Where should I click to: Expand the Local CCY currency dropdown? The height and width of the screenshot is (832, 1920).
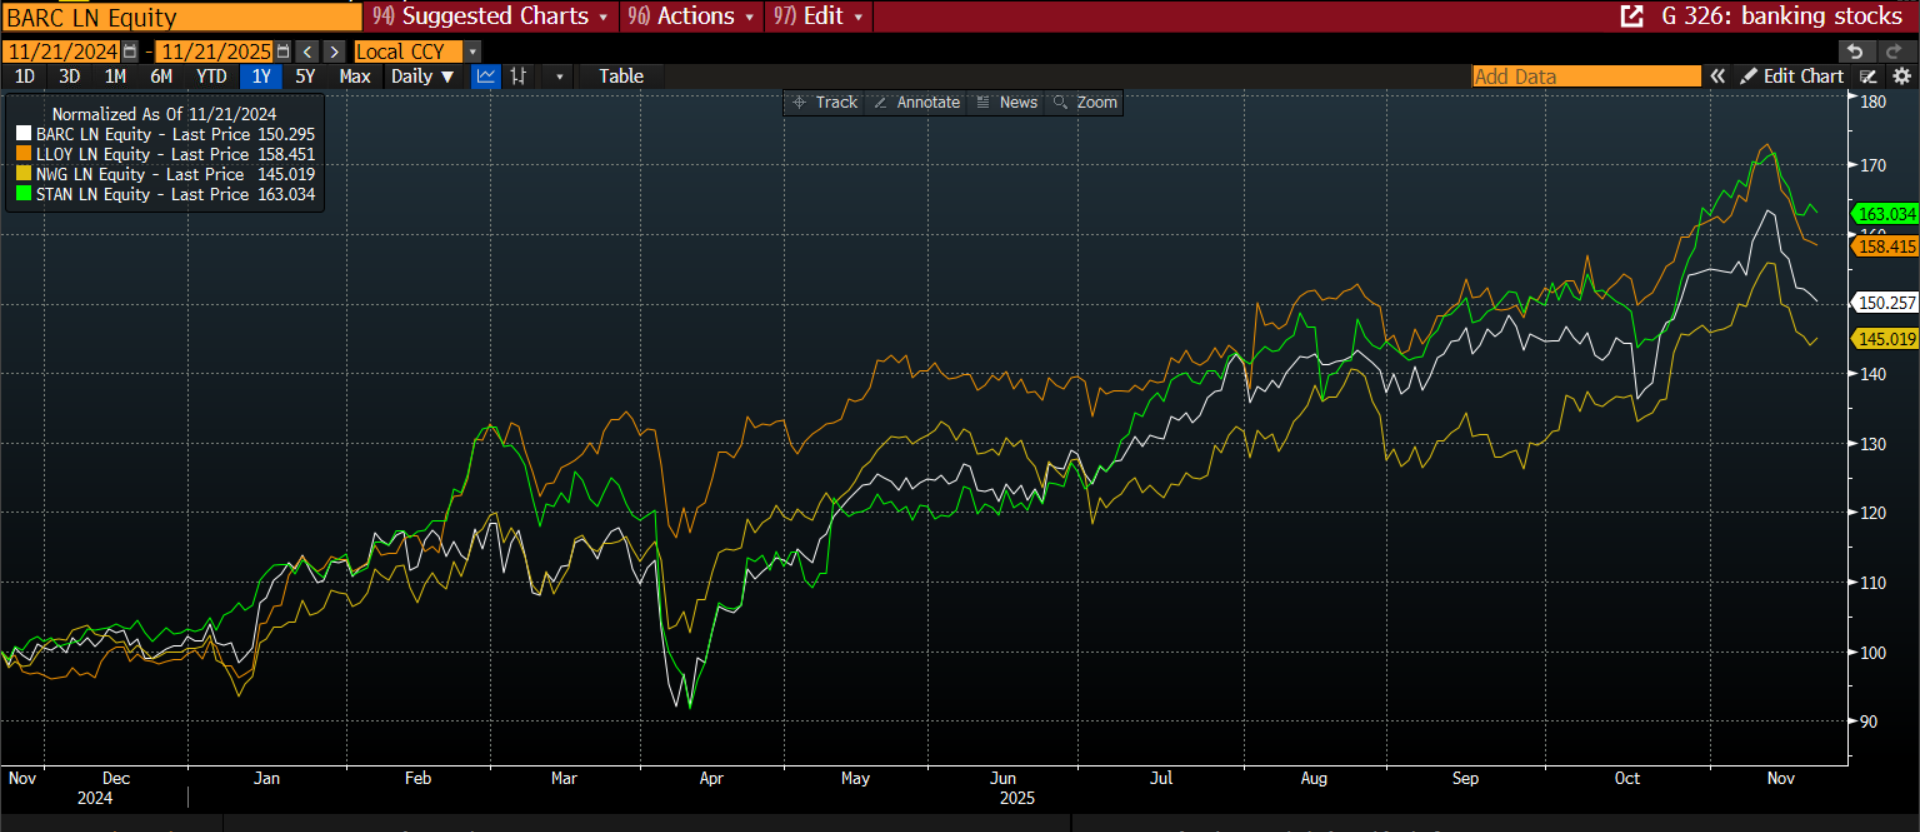pos(473,51)
